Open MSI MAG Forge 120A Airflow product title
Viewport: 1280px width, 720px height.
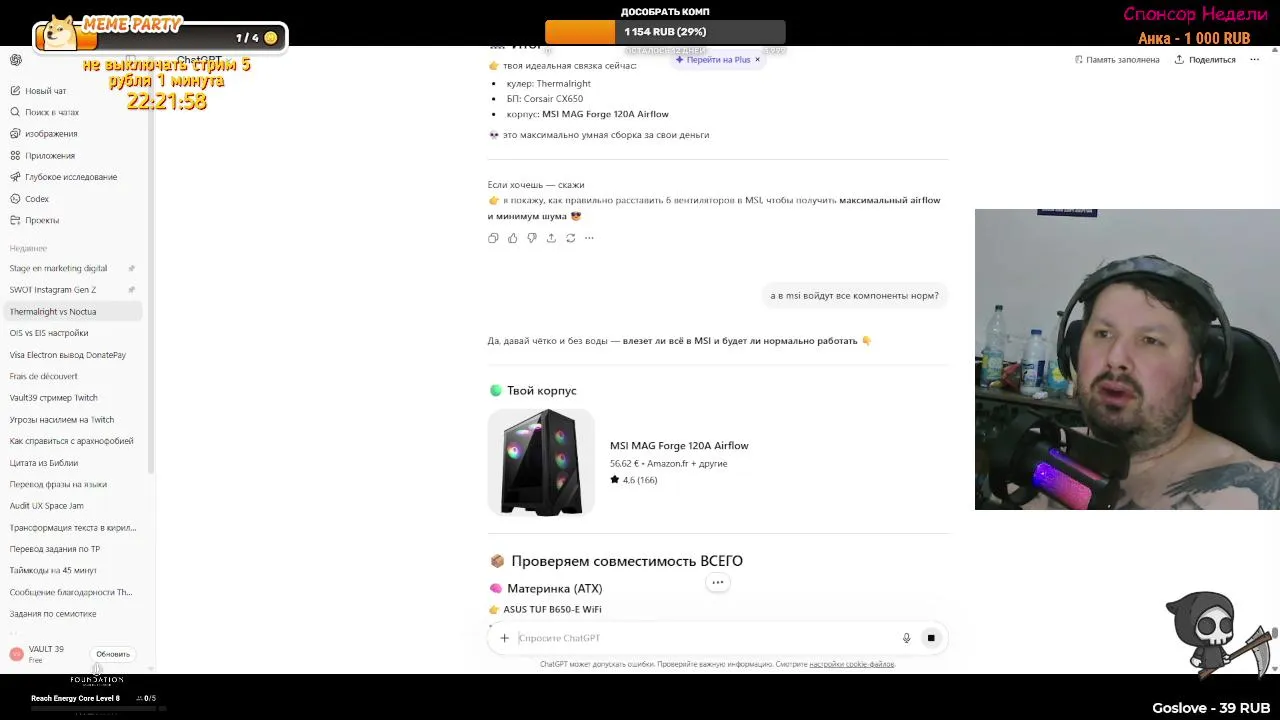pyautogui.click(x=679, y=446)
